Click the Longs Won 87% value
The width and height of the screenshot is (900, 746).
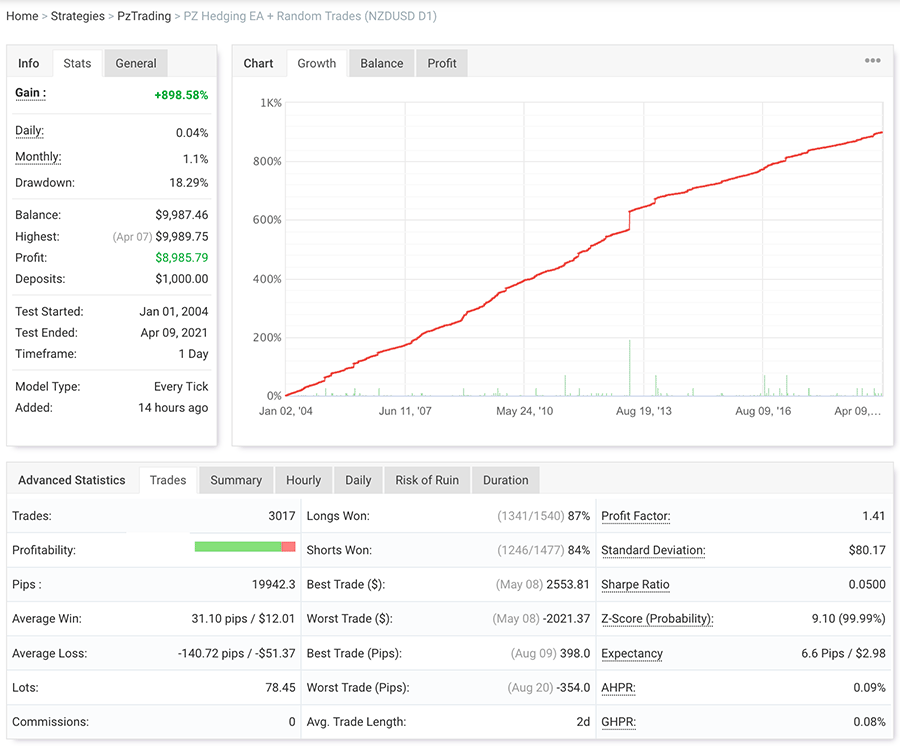pyautogui.click(x=579, y=516)
